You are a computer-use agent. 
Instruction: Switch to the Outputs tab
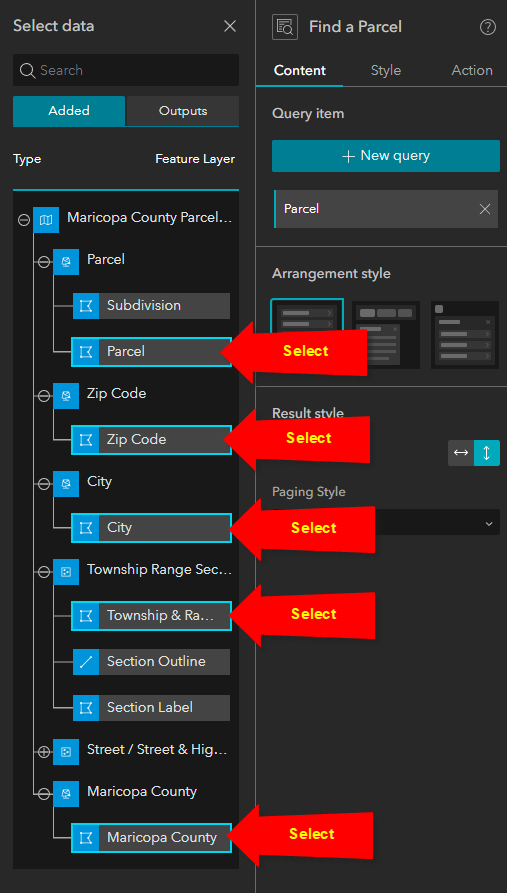click(x=183, y=111)
